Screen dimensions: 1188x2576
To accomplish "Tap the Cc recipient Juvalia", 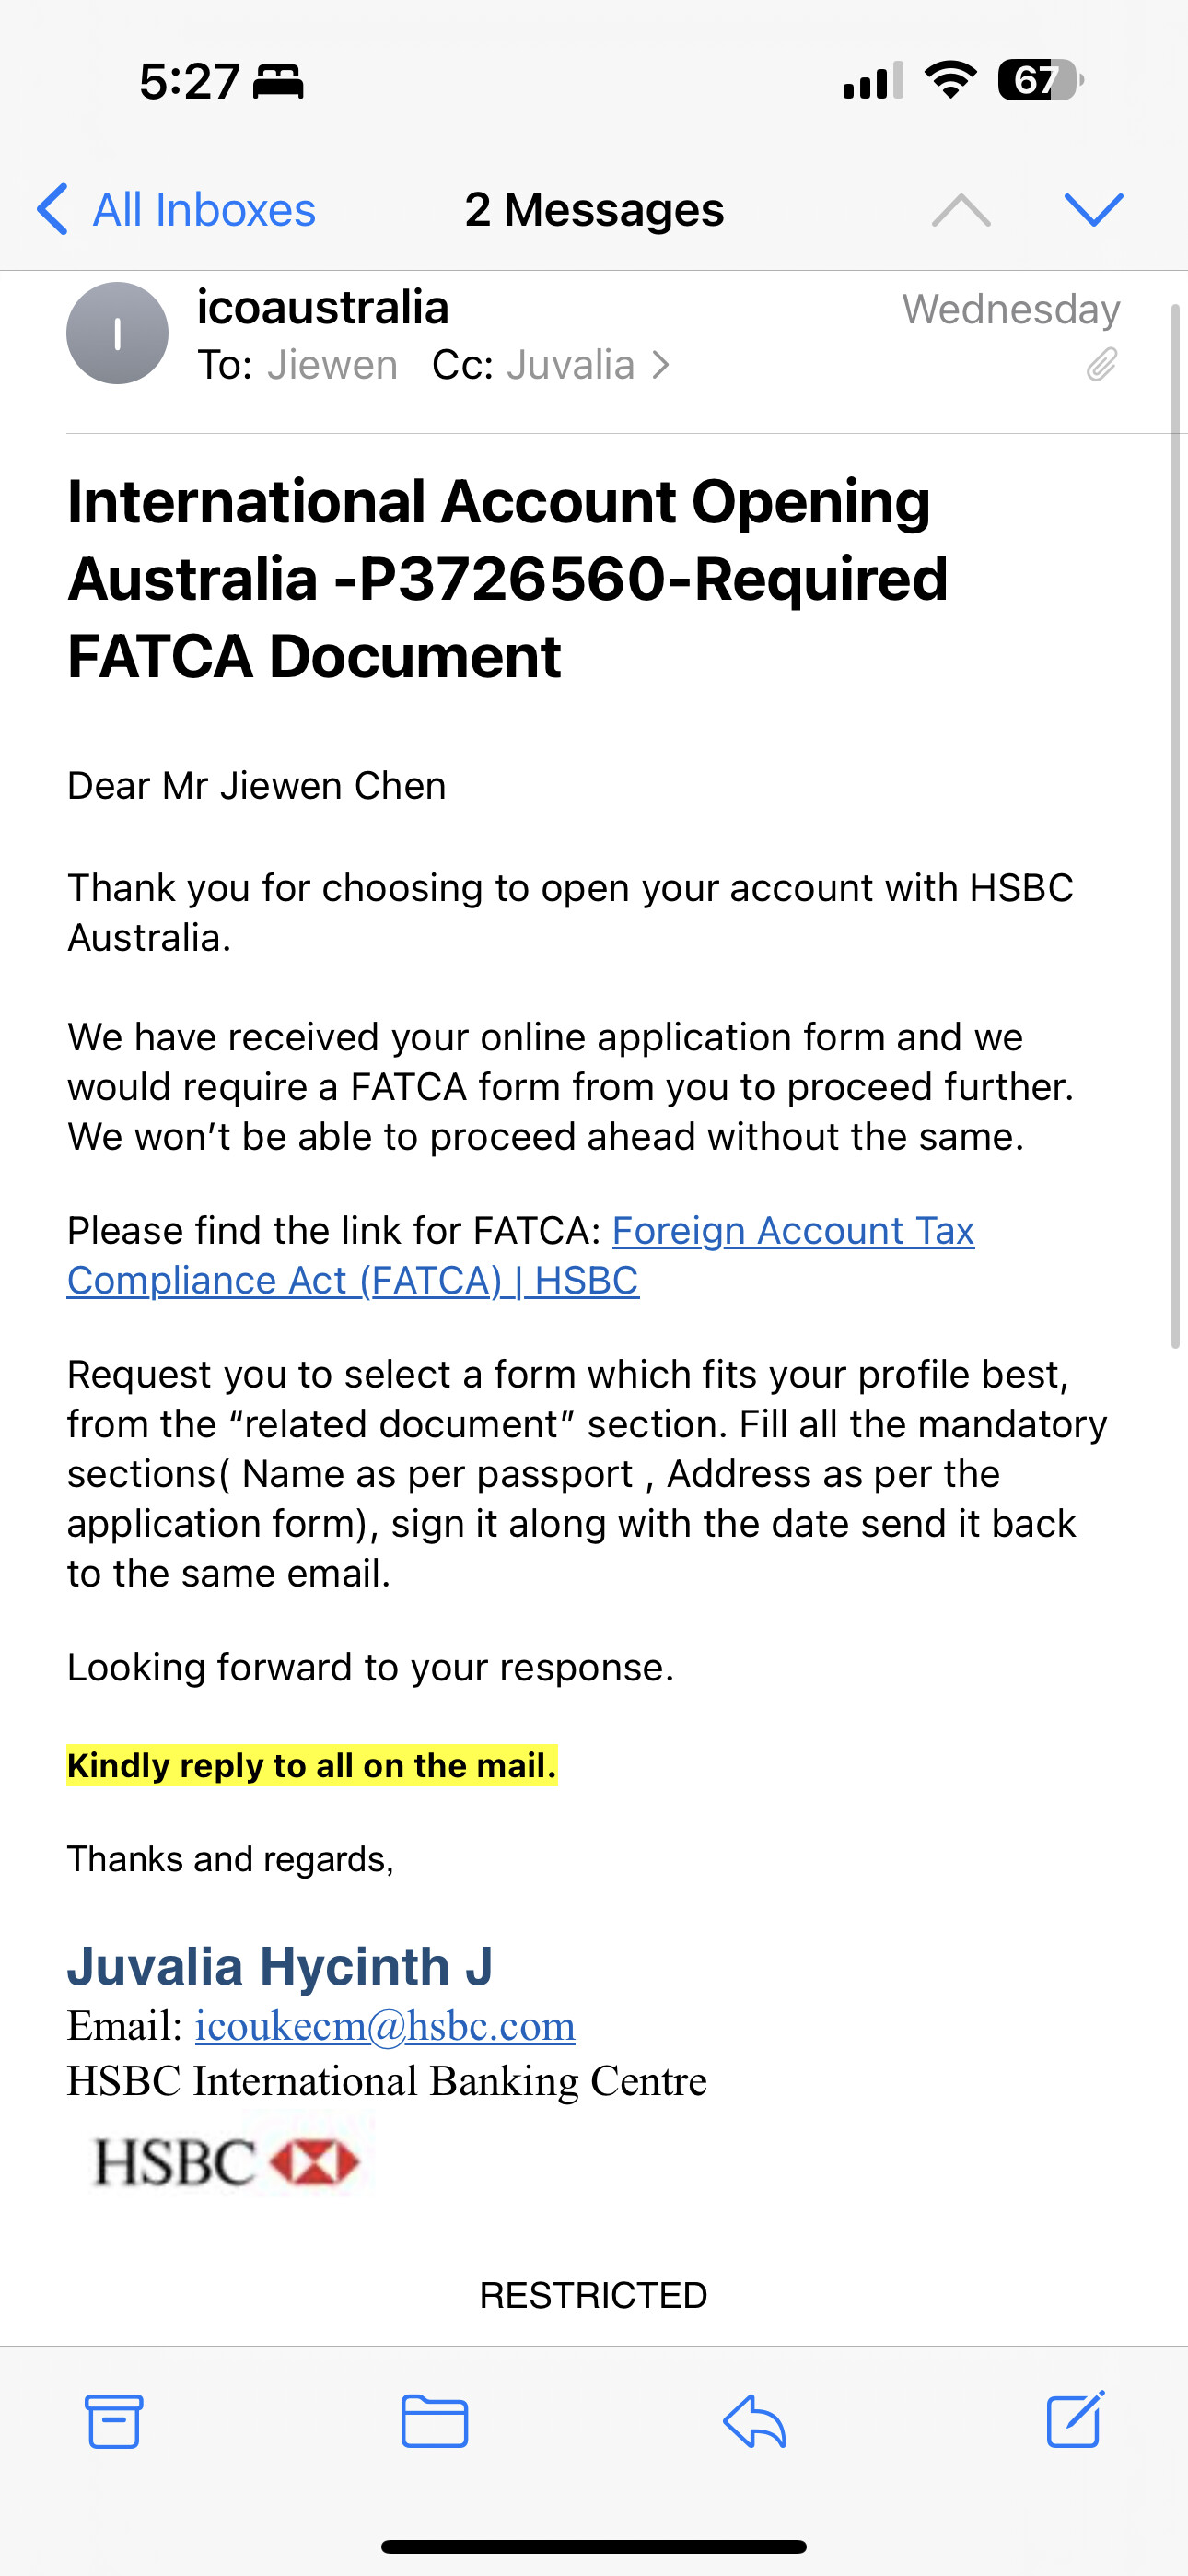I will point(570,365).
